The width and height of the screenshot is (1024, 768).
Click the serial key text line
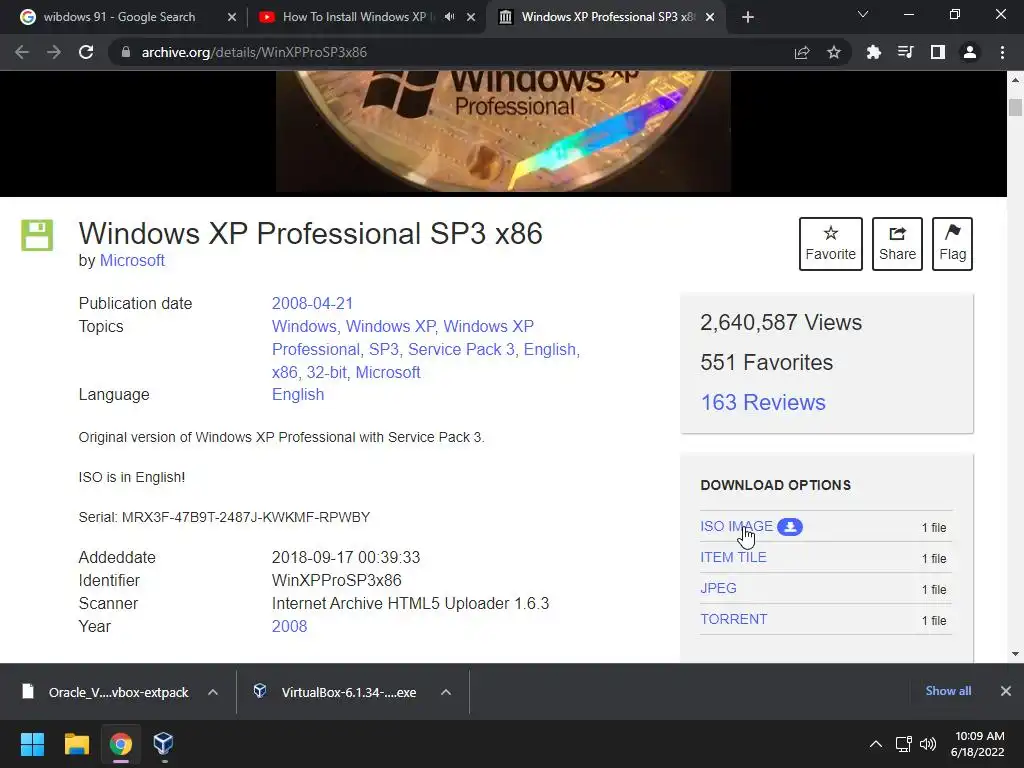[x=224, y=517]
